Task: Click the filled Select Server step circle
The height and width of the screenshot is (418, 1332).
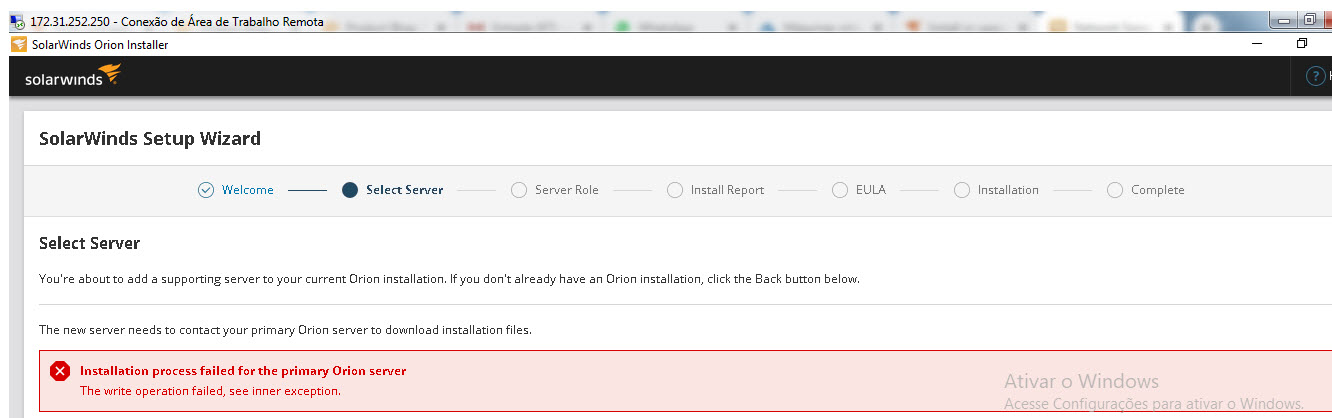Action: (x=350, y=190)
